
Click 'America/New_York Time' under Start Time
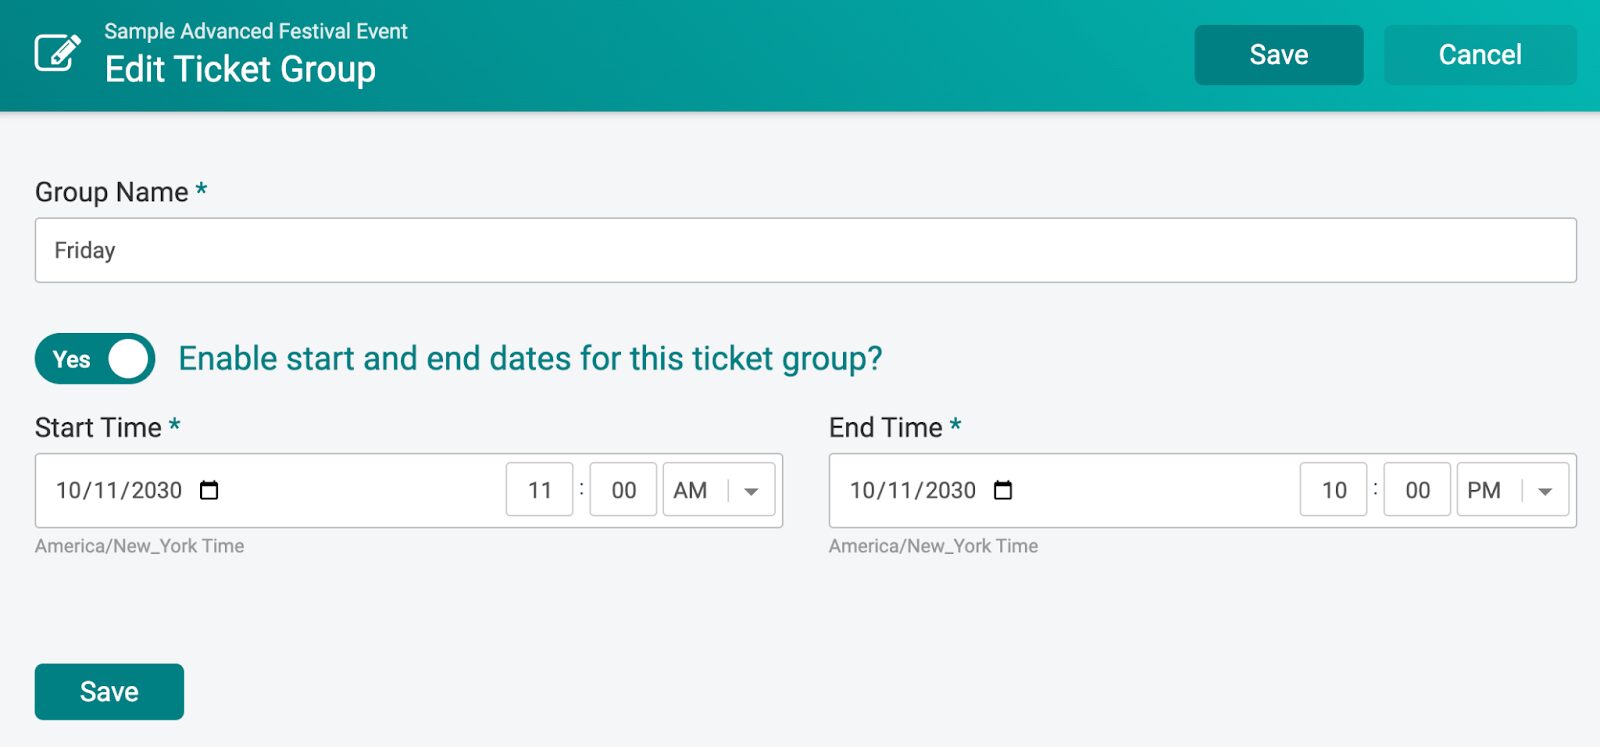tap(139, 546)
